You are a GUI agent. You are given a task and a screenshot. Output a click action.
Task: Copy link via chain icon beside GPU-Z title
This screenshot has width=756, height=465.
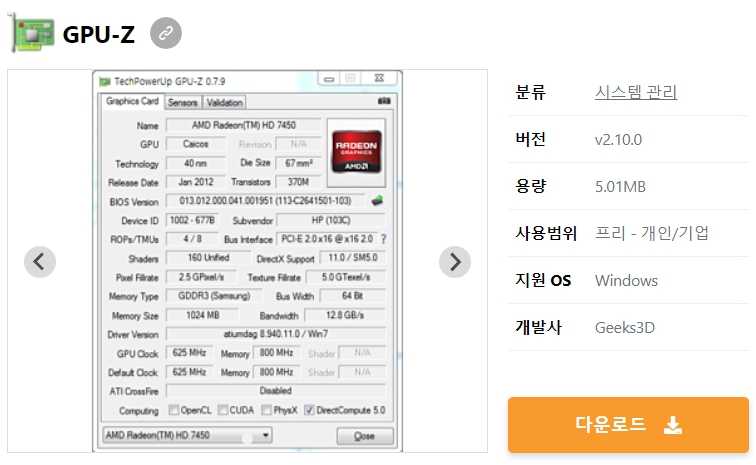pos(166,33)
